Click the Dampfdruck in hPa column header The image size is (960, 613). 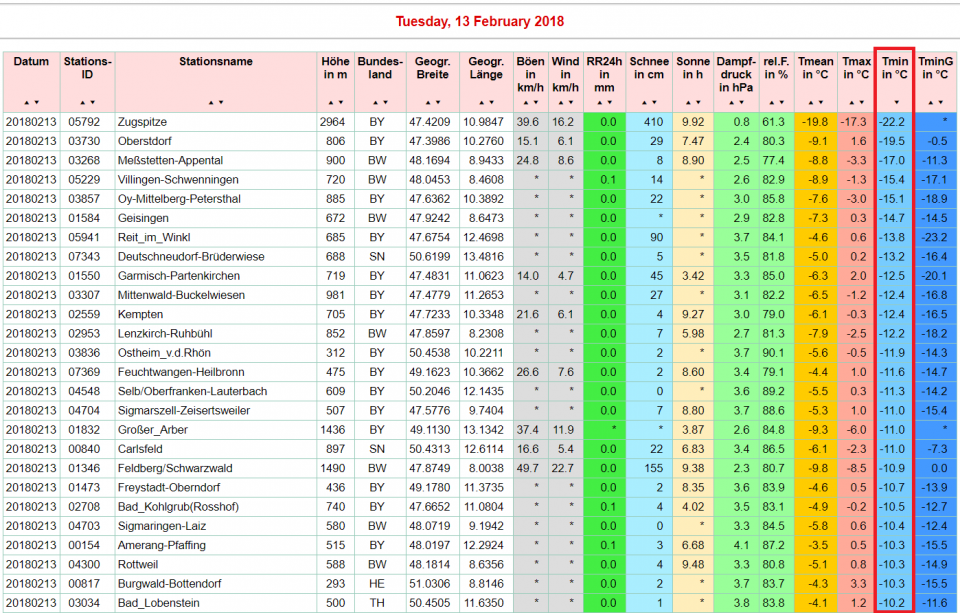click(x=734, y=74)
